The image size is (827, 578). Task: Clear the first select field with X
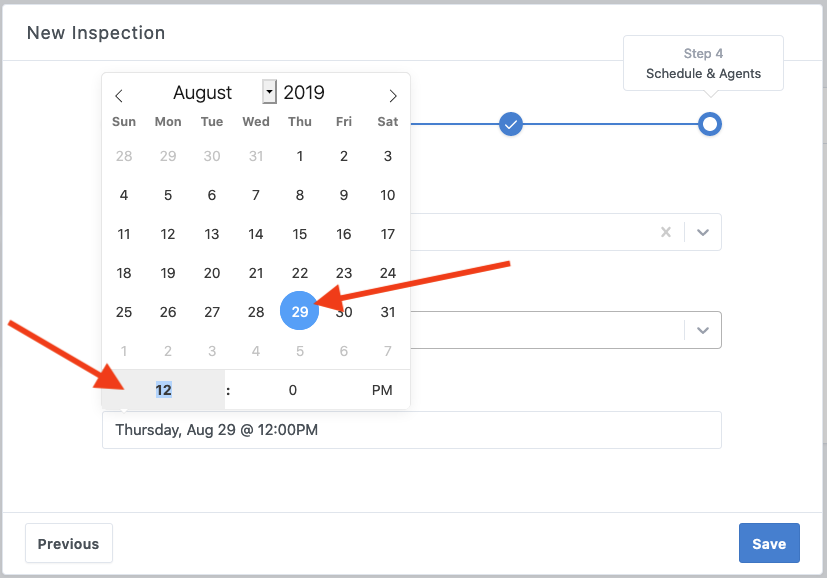pyautogui.click(x=666, y=232)
